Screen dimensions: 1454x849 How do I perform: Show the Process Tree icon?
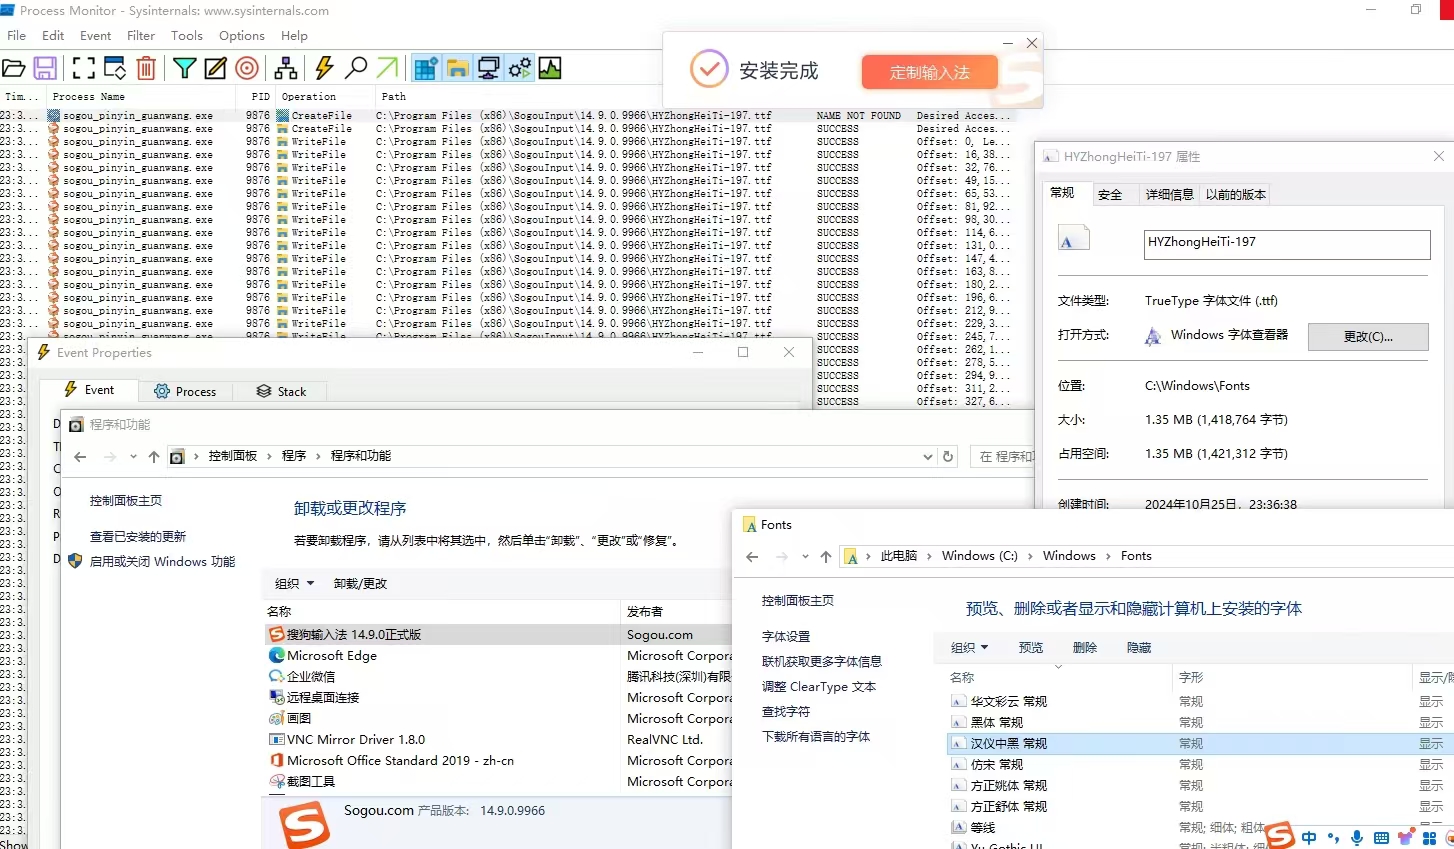click(286, 68)
